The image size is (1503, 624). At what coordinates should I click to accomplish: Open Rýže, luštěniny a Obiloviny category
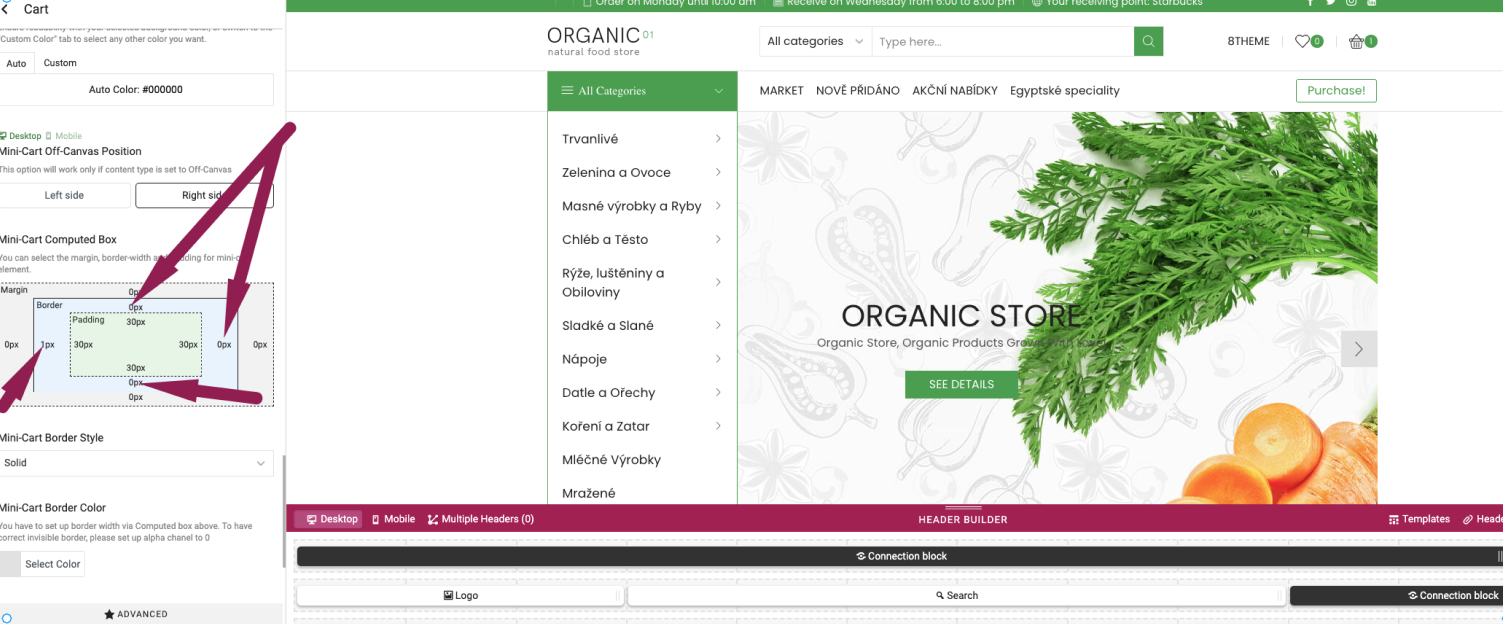click(613, 282)
